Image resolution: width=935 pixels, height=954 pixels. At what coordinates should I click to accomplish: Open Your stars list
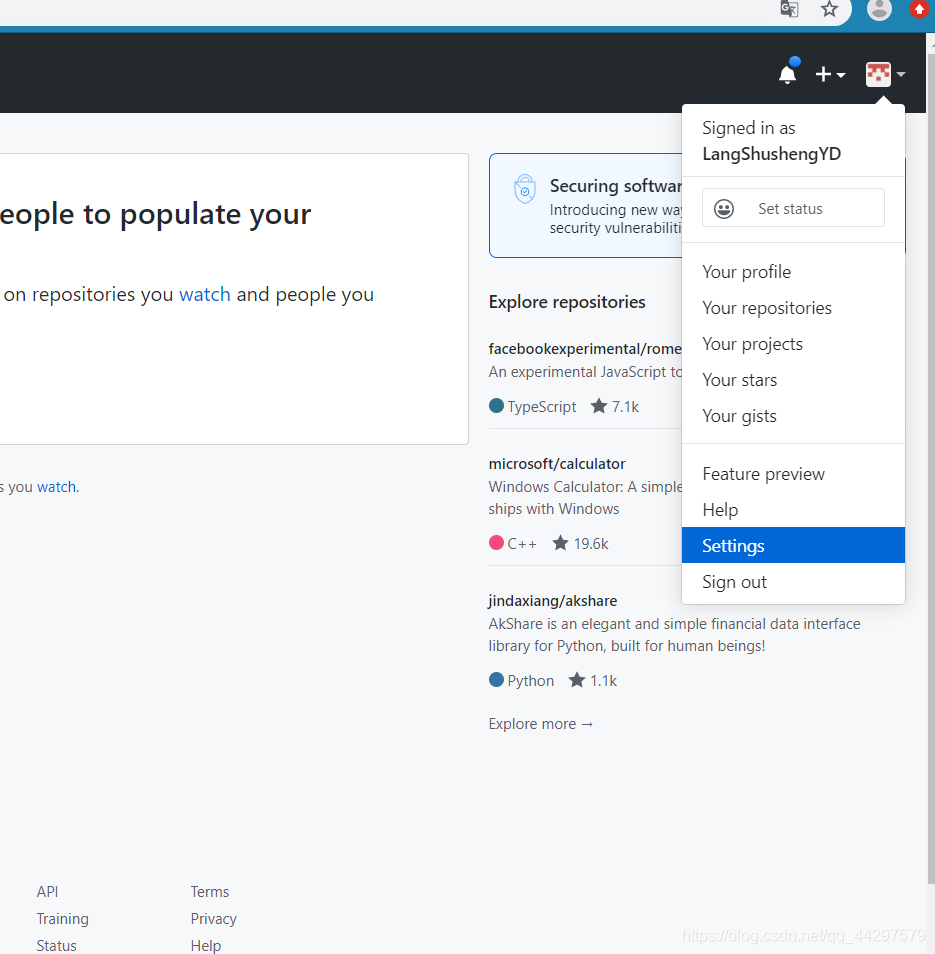[x=793, y=380]
